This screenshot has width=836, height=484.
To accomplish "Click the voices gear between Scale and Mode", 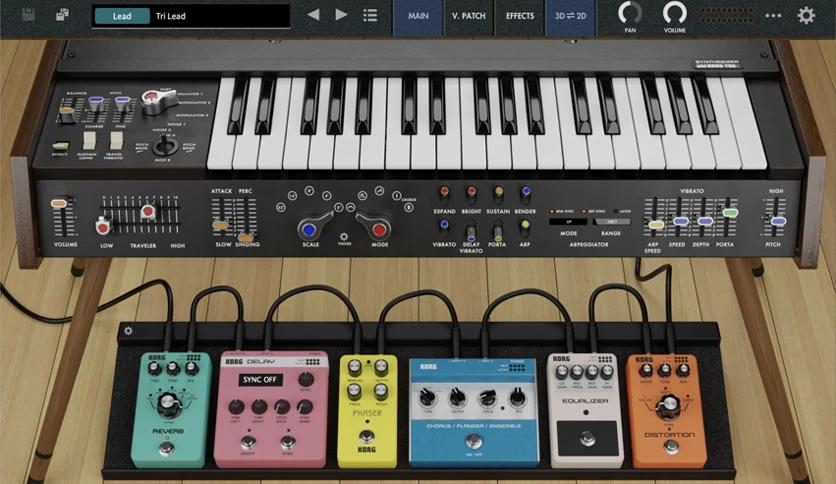I will (x=344, y=236).
